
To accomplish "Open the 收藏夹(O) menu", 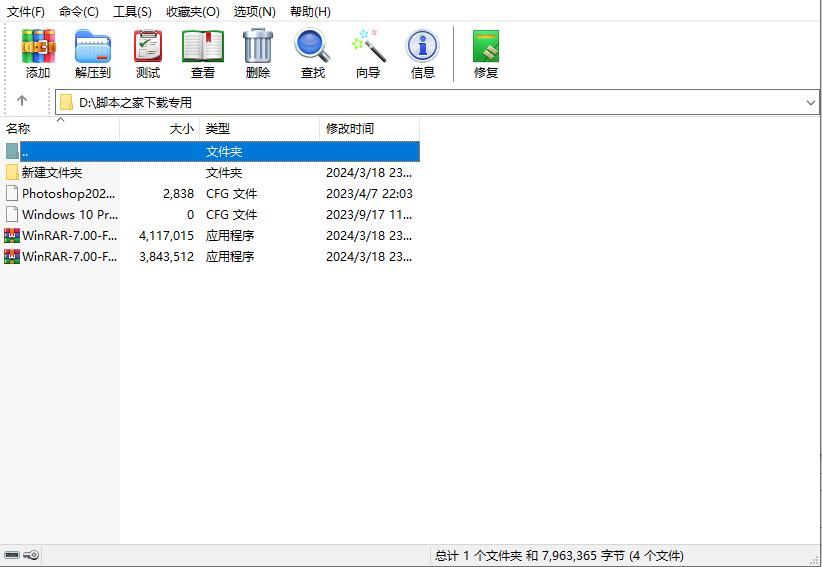I will (x=193, y=12).
